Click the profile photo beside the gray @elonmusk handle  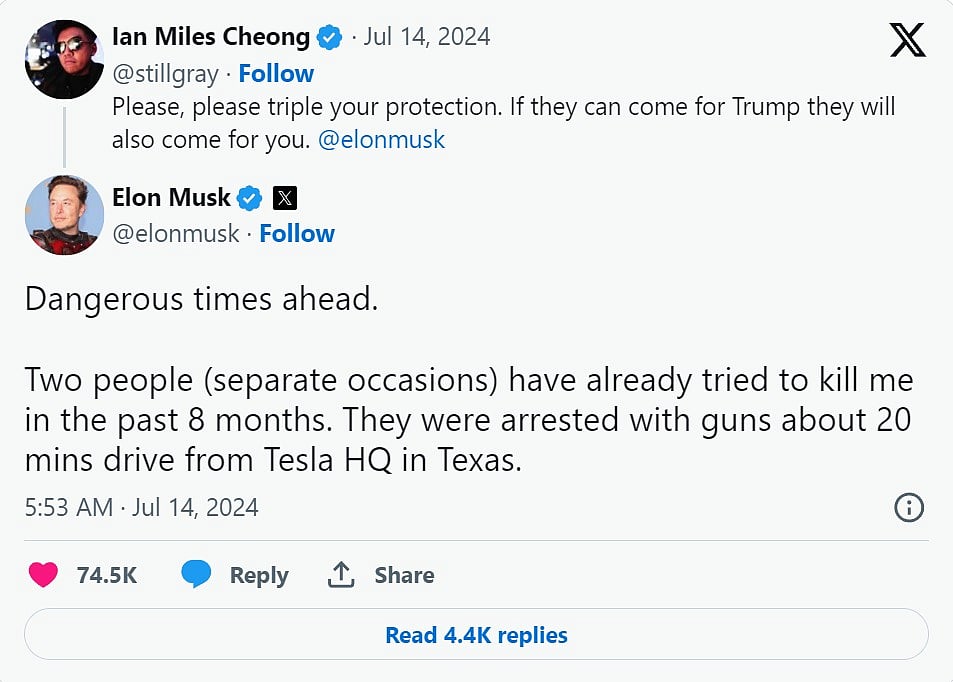coord(64,215)
